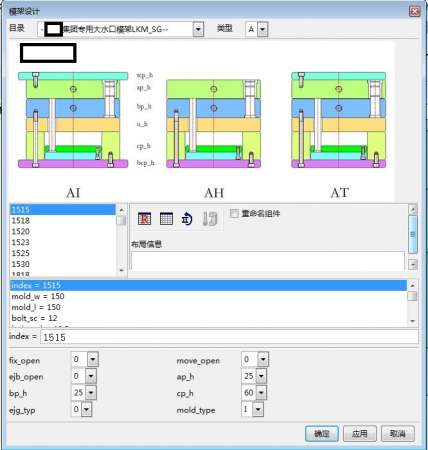The height and width of the screenshot is (450, 428).
Task: Expand the fix_open value dropdown
Action: [93, 360]
